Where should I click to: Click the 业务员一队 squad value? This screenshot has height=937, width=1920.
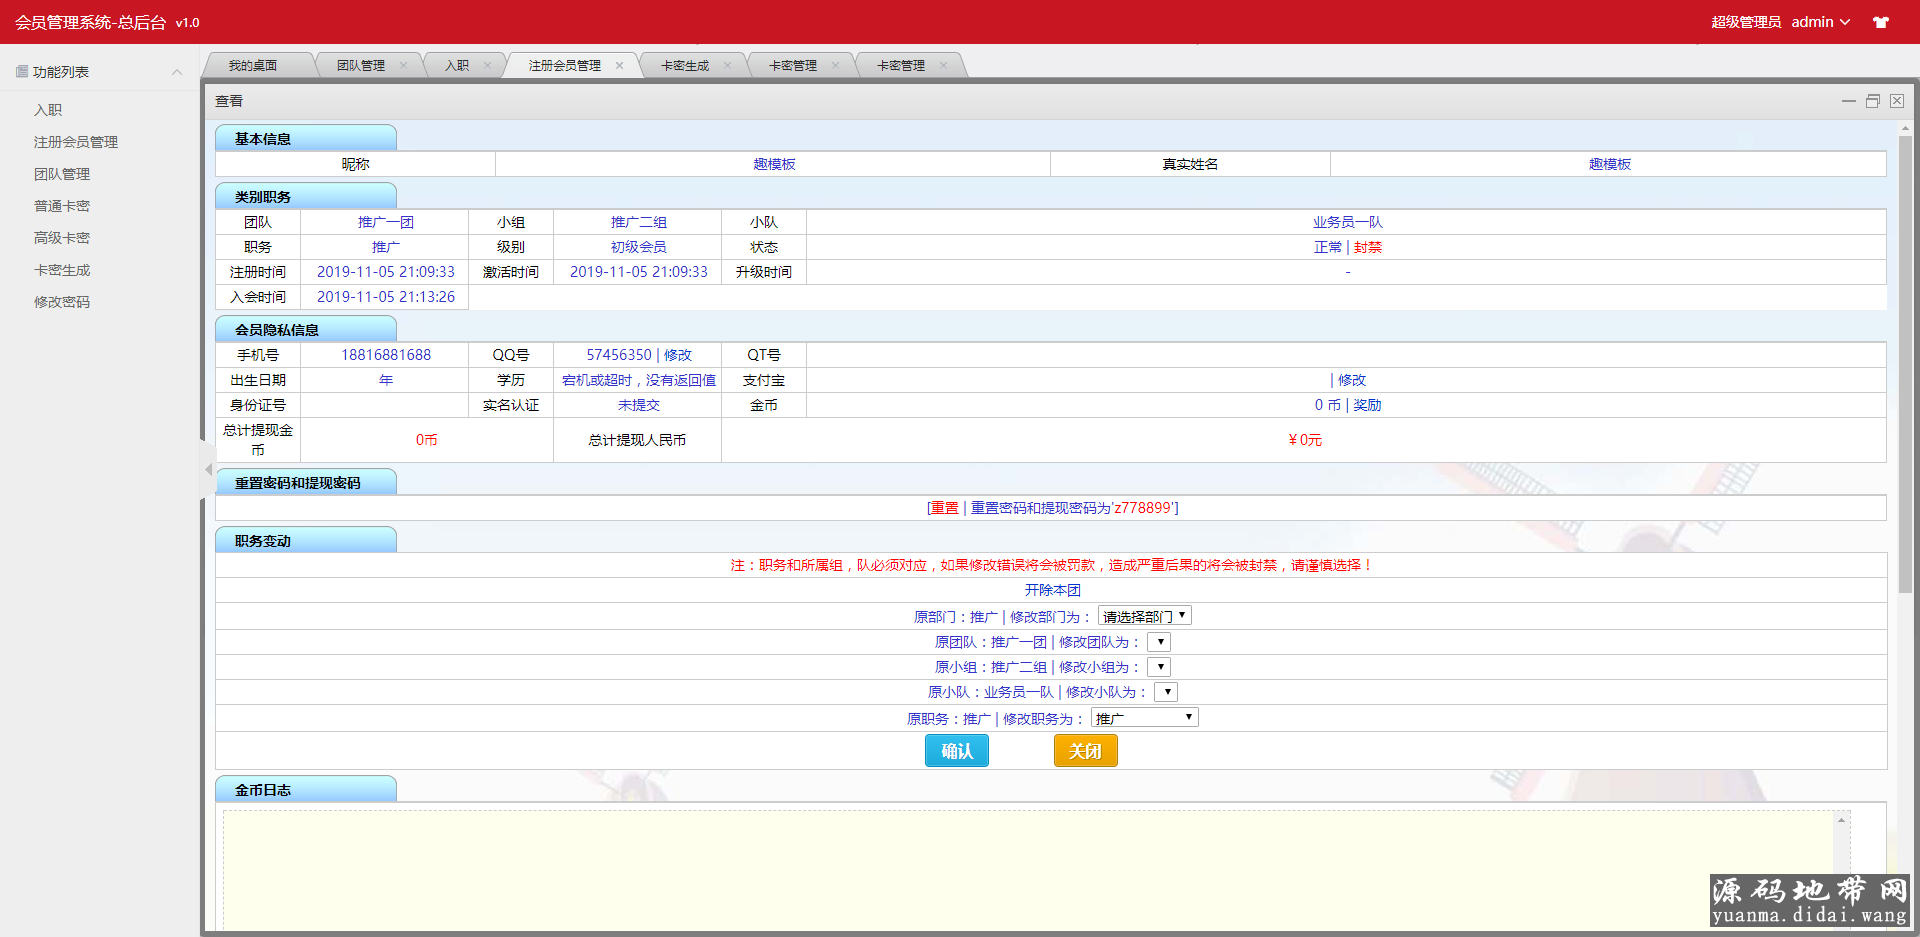[1348, 222]
